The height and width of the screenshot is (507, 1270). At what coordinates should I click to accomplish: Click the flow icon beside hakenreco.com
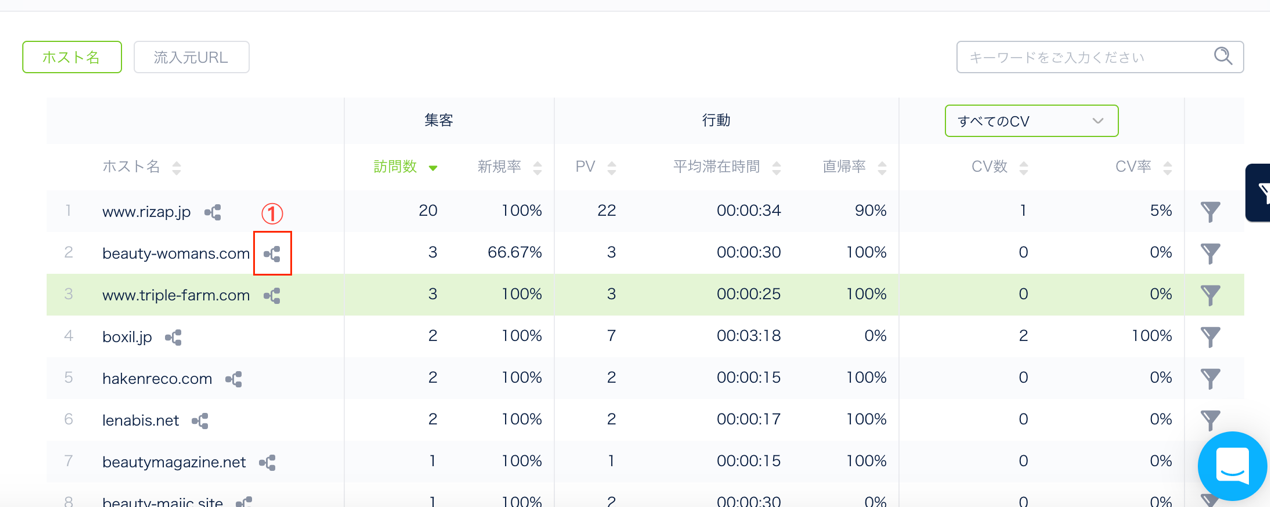coord(234,379)
